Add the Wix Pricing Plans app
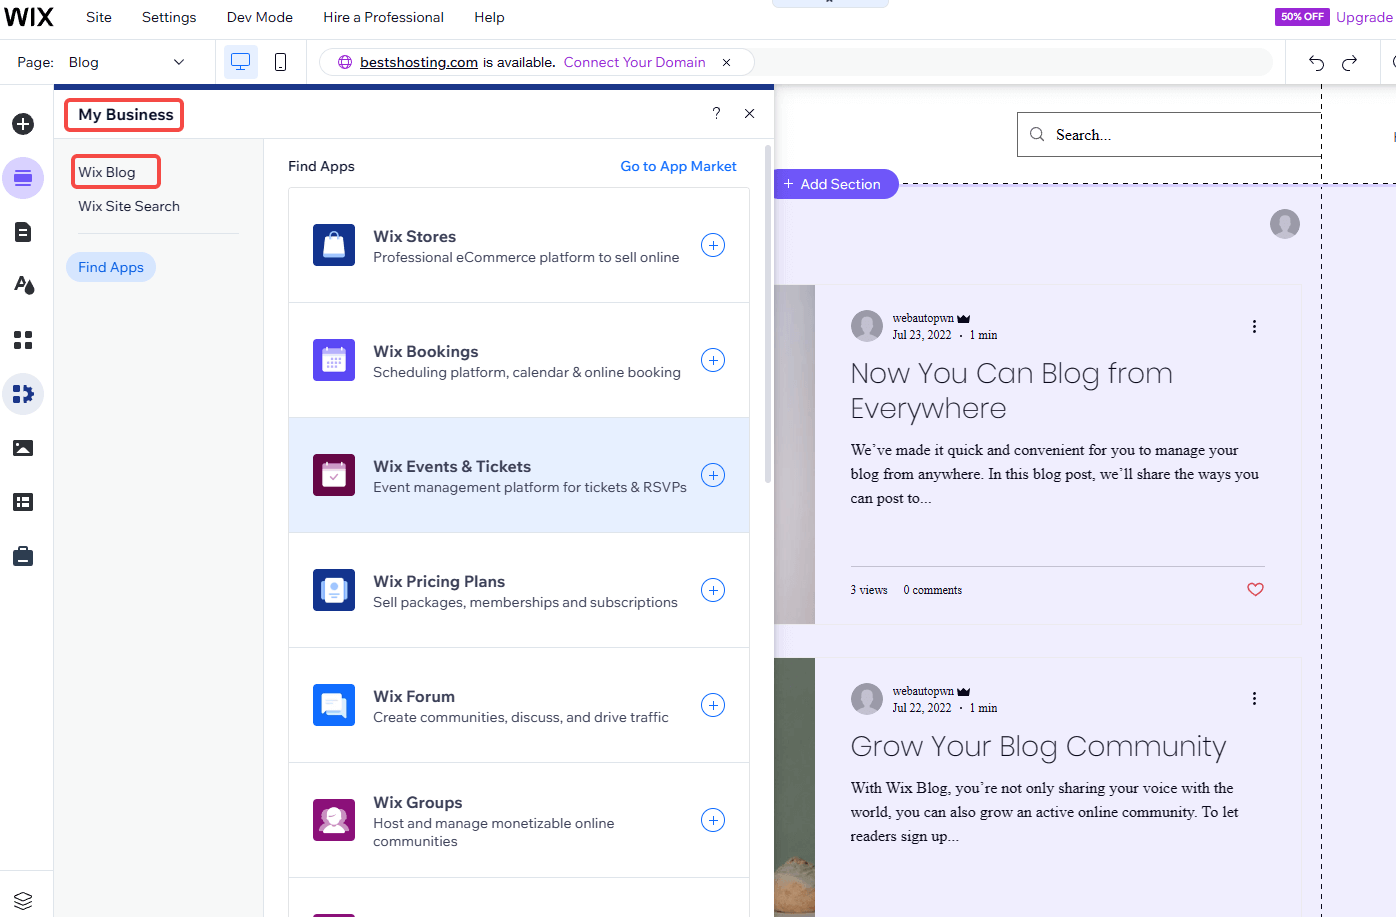Viewport: 1396px width, 917px height. coord(713,590)
